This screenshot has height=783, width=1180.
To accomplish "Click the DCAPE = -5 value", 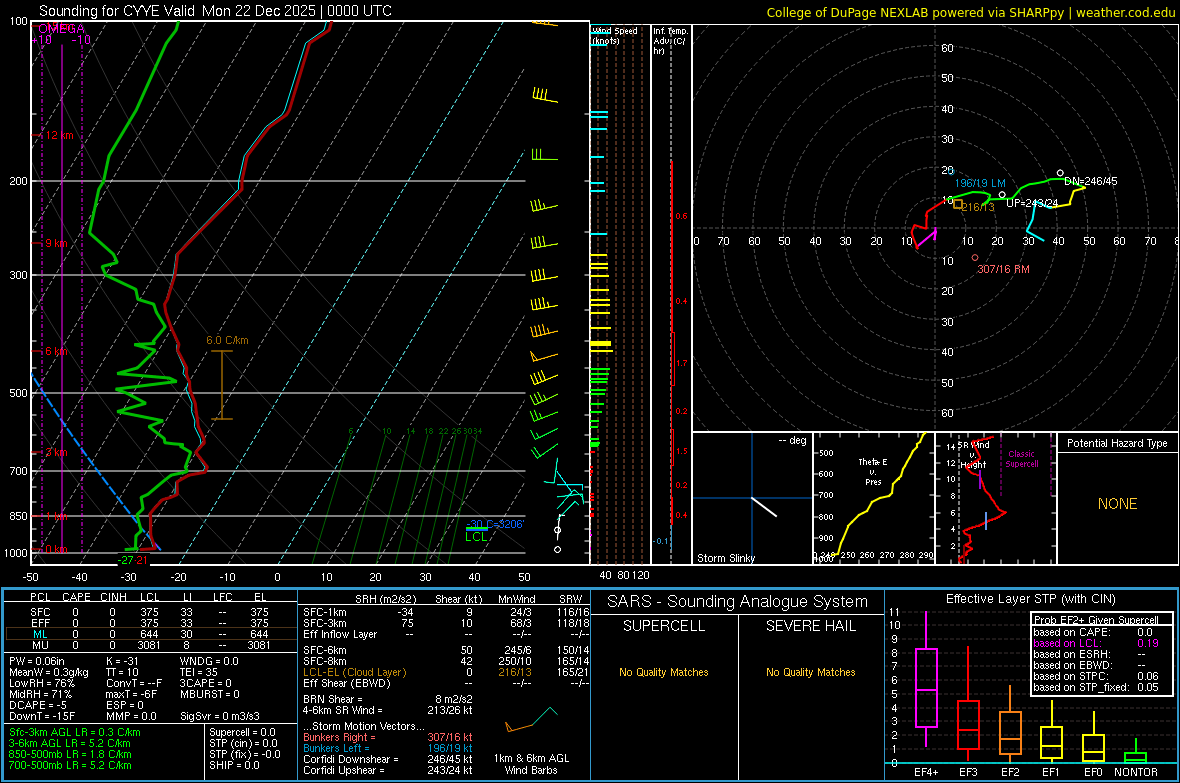I will pyautogui.click(x=38, y=705).
